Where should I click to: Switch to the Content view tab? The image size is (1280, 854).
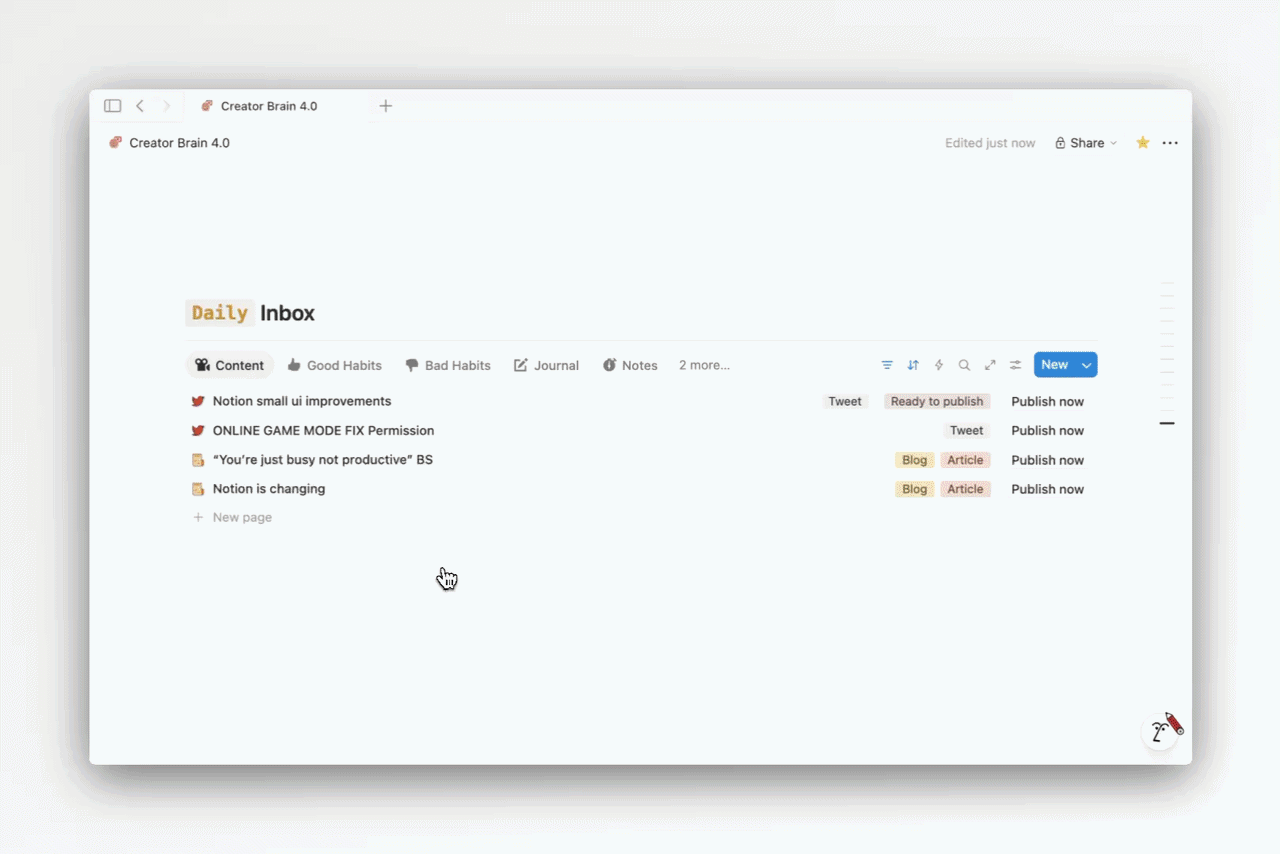(x=230, y=365)
